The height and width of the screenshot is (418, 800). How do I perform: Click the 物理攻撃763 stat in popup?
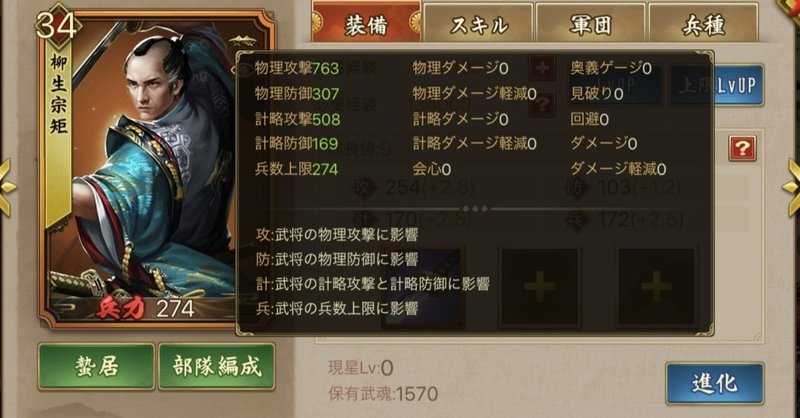[x=296, y=68]
